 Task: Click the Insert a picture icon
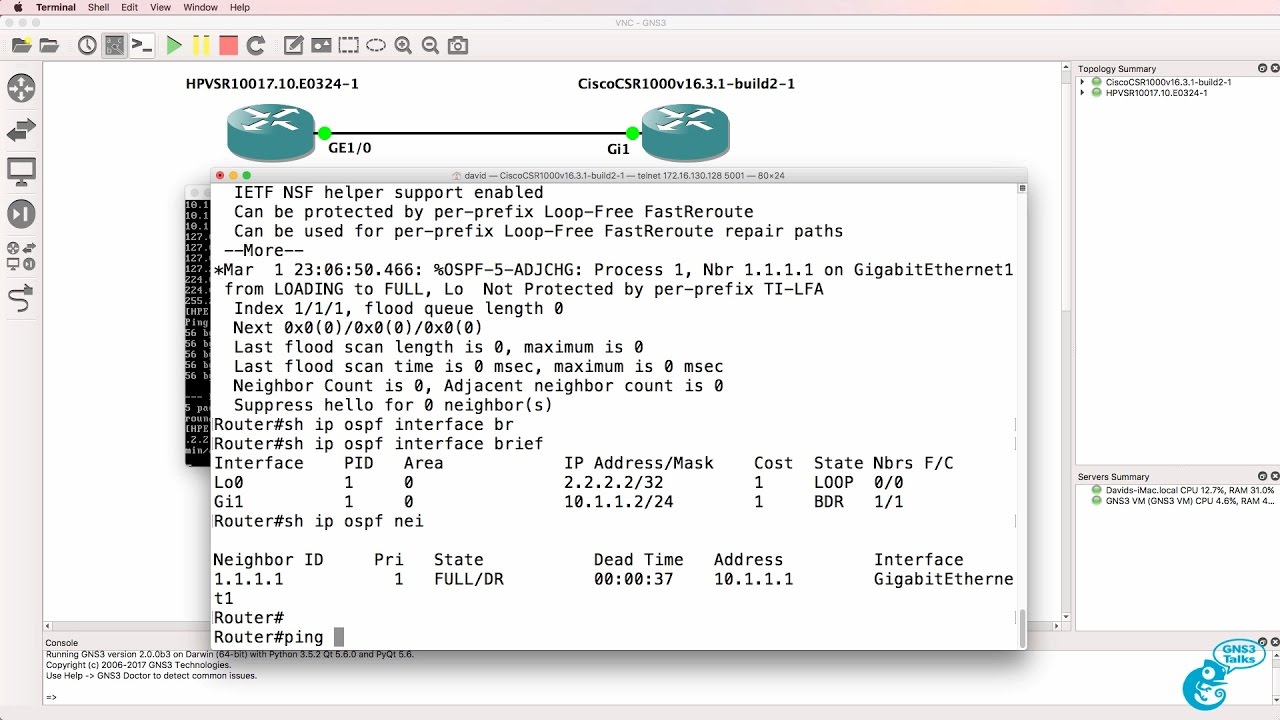321,45
